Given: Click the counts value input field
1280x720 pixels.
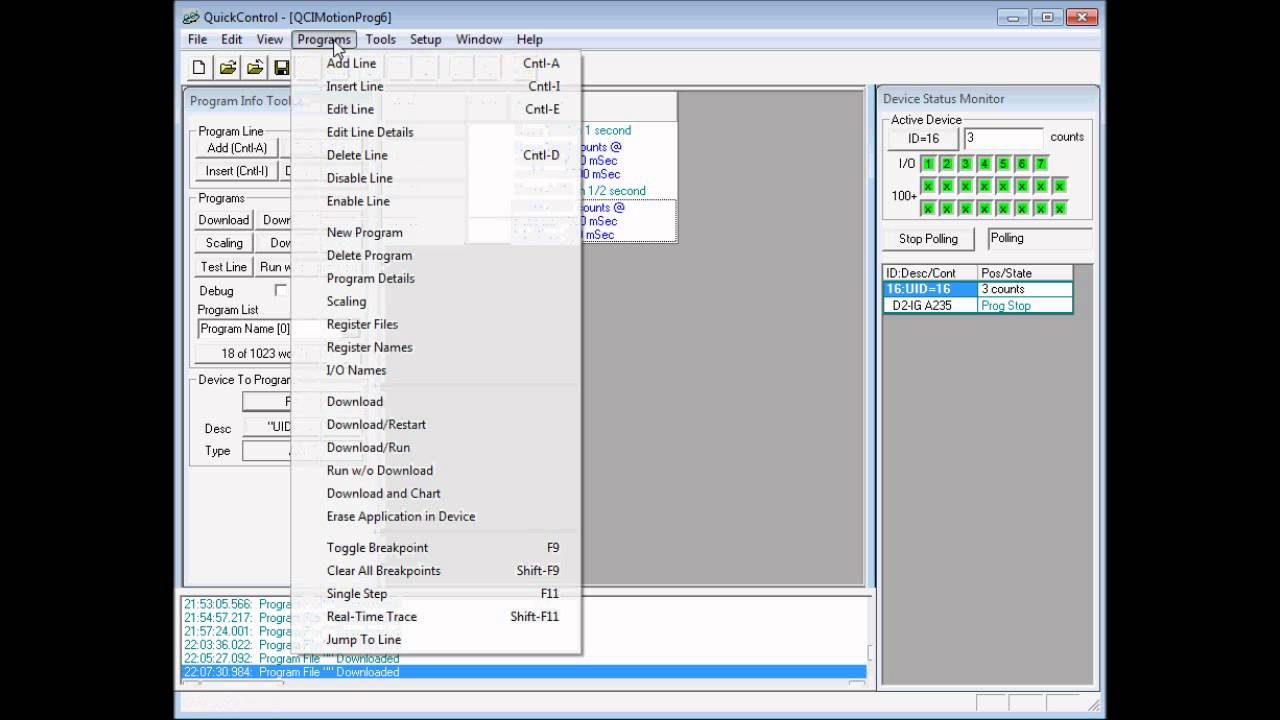Looking at the screenshot, I should 1003,138.
